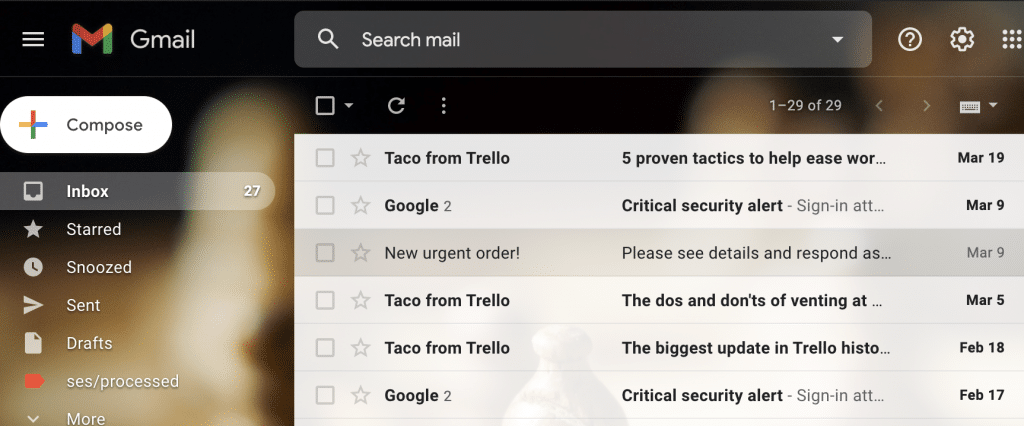Star the New urgent order! email
1024x426 pixels.
click(x=360, y=253)
